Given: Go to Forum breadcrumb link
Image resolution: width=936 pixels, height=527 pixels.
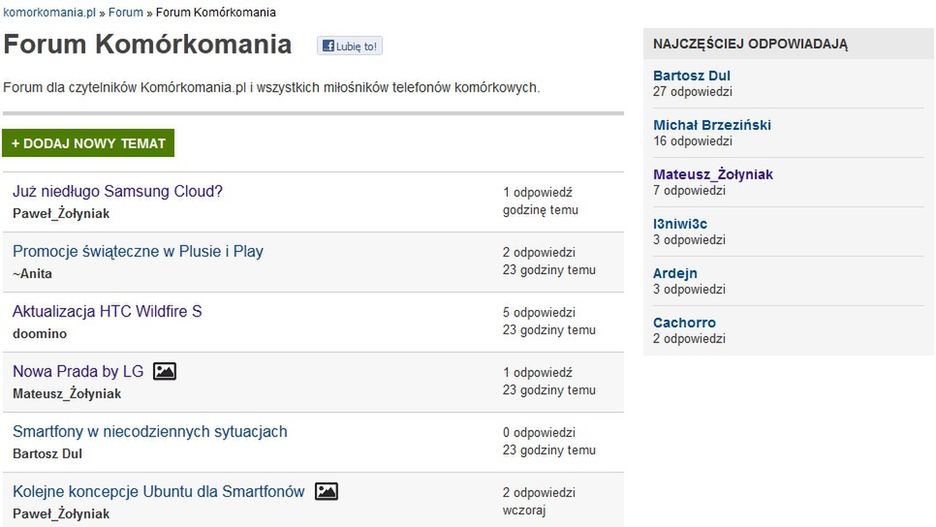Looking at the screenshot, I should [x=125, y=13].
